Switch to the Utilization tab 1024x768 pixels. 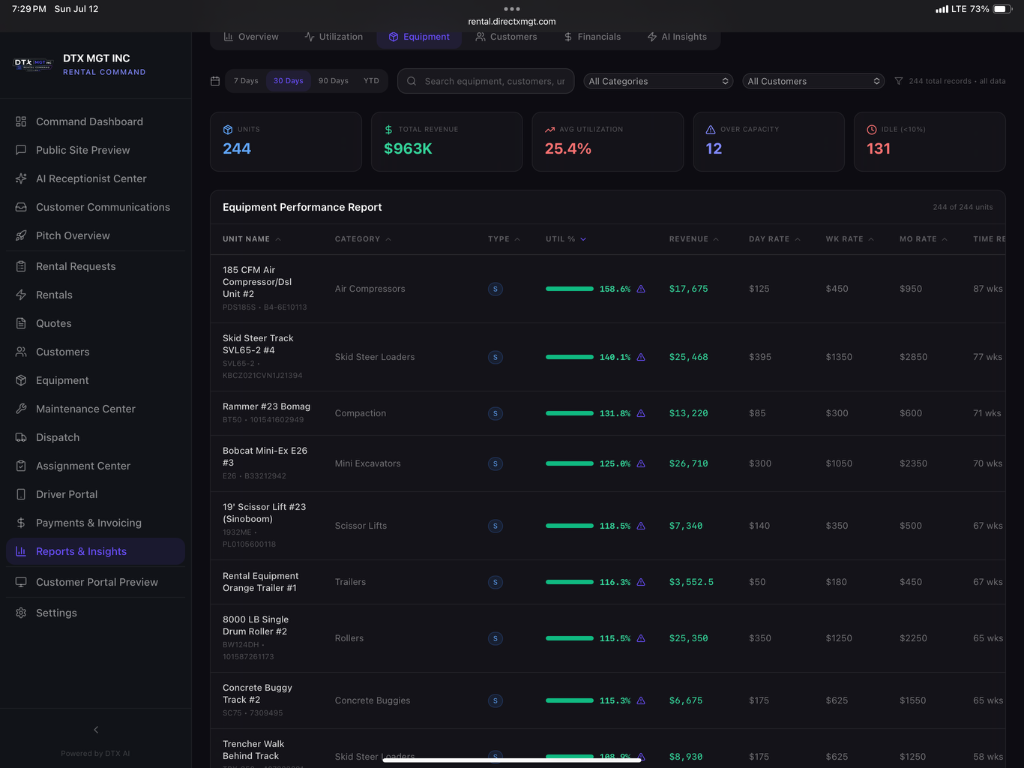[x=334, y=37]
